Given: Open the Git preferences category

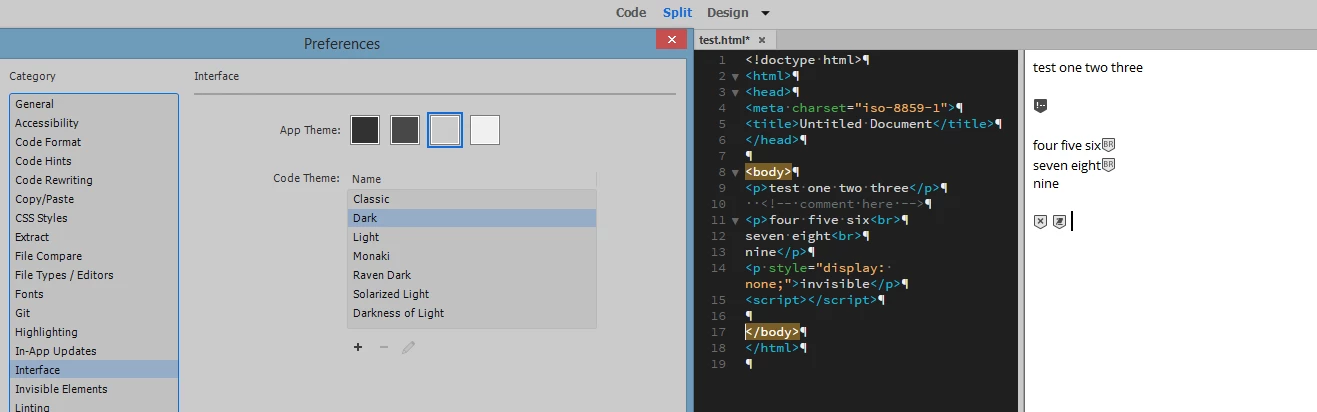Looking at the screenshot, I should (x=94, y=313).
